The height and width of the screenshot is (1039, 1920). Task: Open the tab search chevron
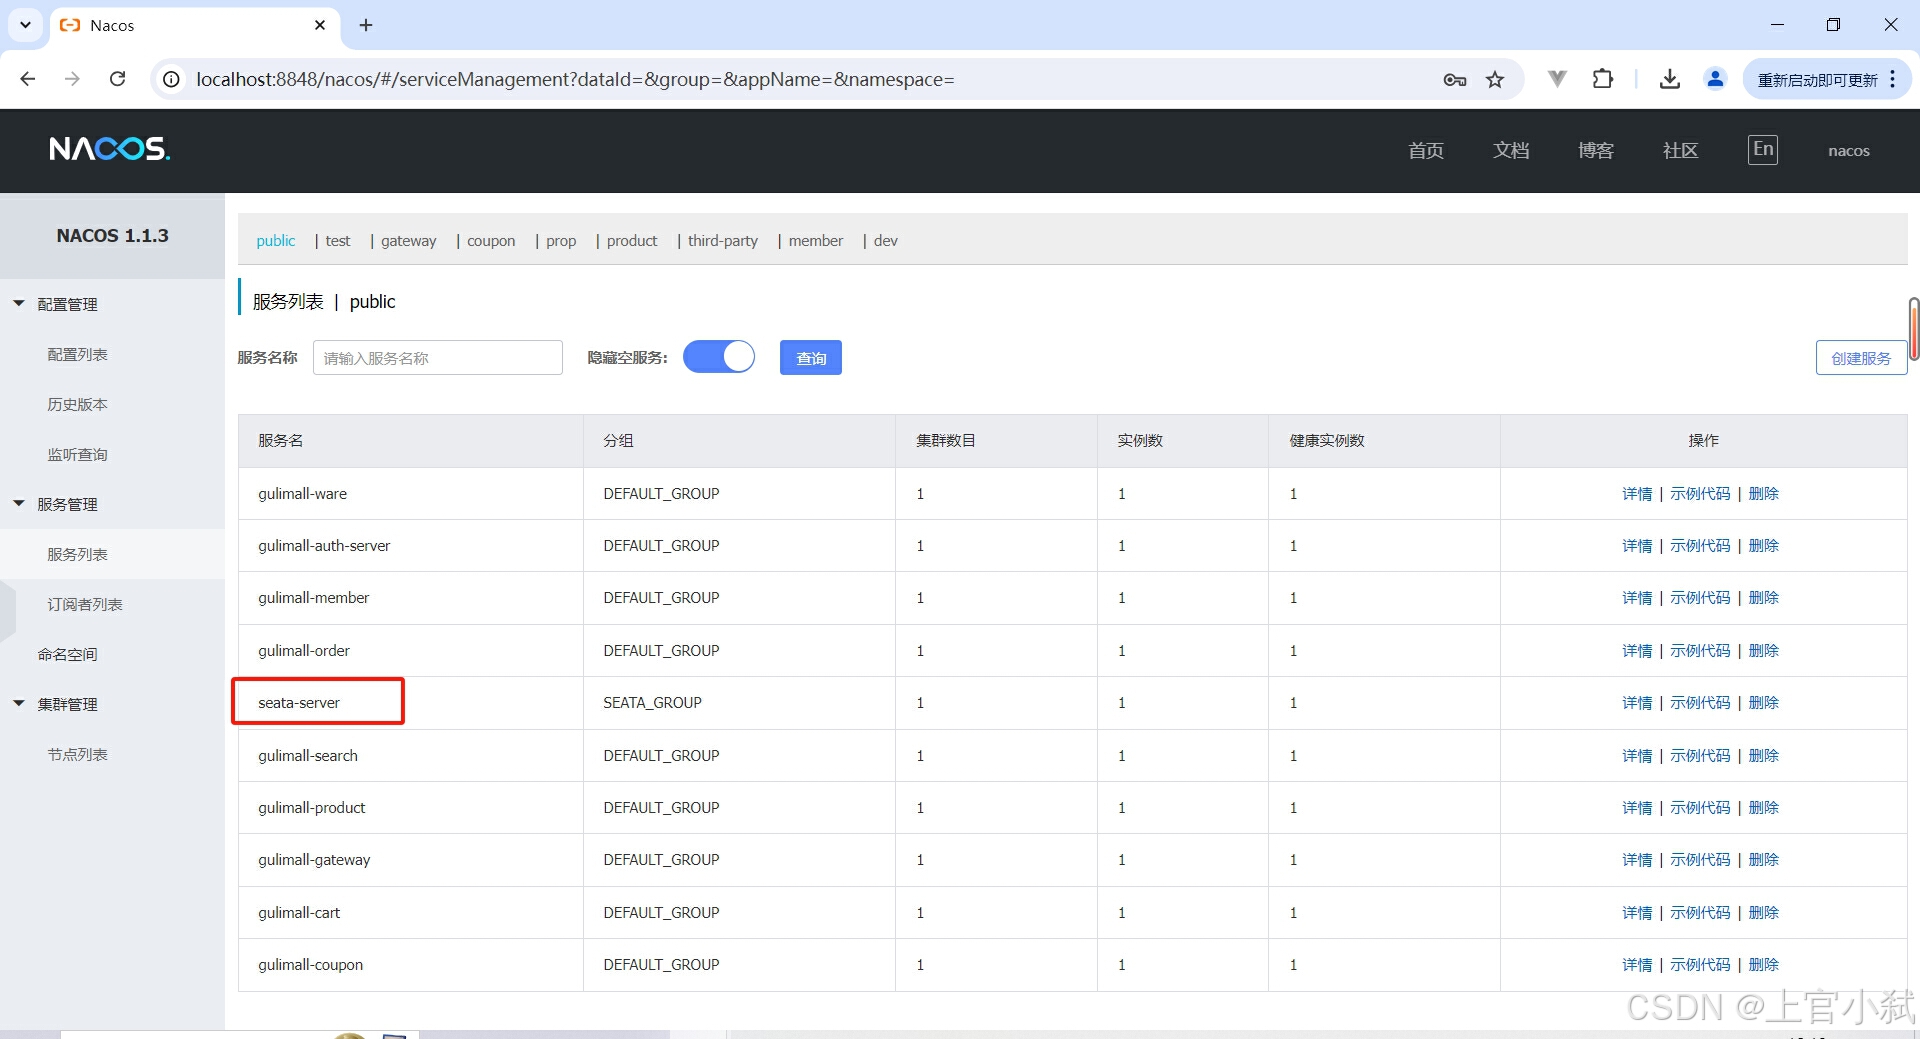click(x=25, y=25)
